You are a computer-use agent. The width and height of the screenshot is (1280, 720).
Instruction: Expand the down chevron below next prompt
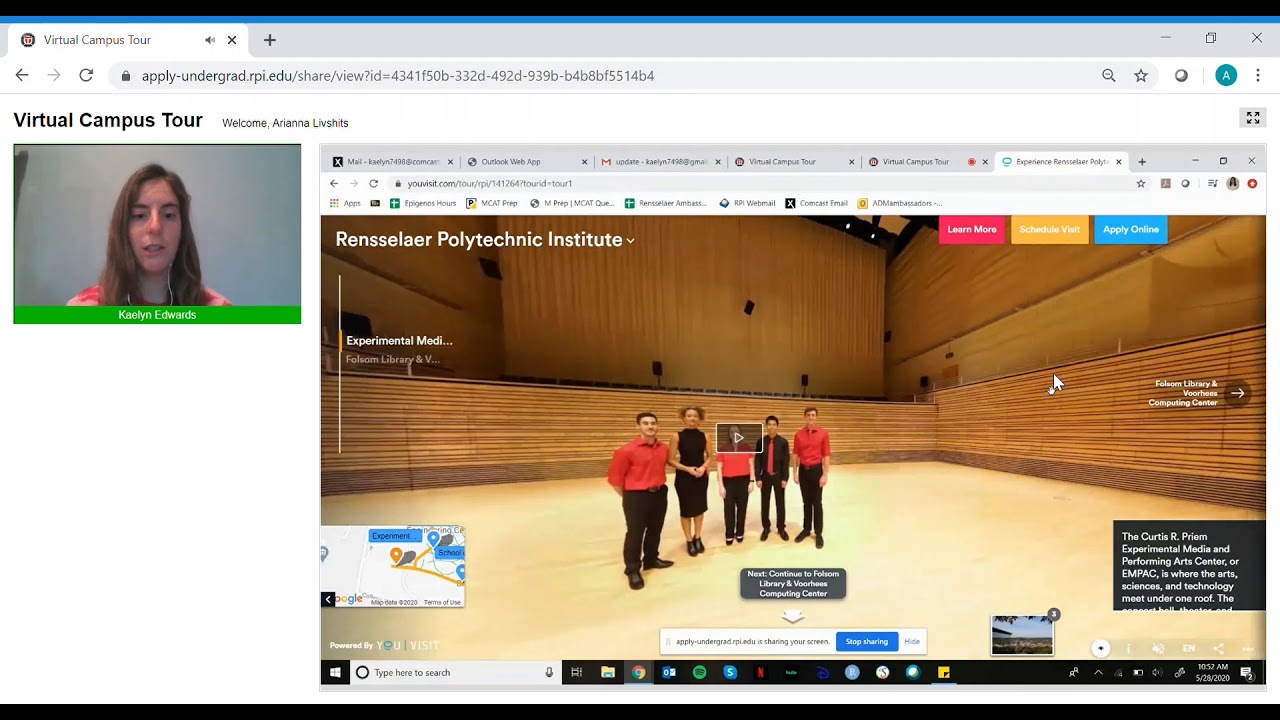793,617
